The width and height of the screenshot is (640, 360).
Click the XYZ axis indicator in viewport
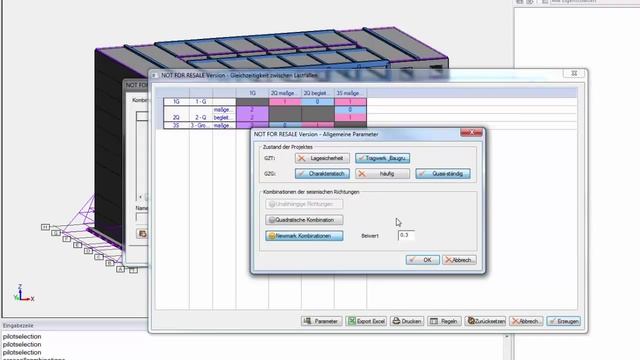click(23, 294)
